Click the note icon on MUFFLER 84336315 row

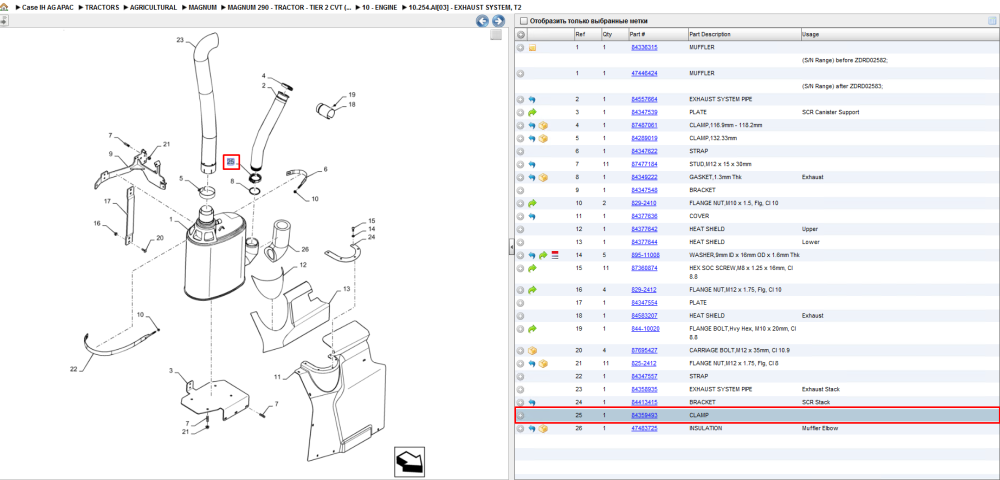532,48
